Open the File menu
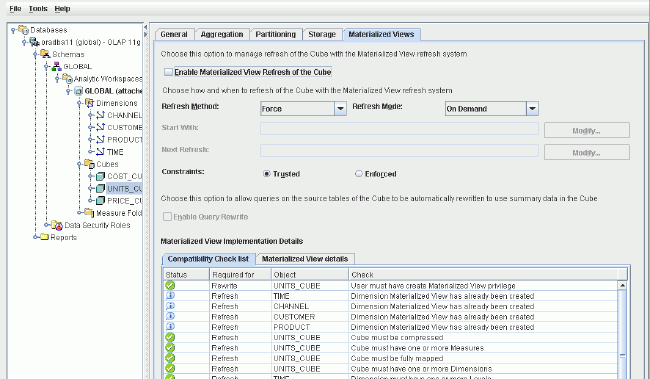Image resolution: width=650 pixels, height=379 pixels. pos(15,9)
